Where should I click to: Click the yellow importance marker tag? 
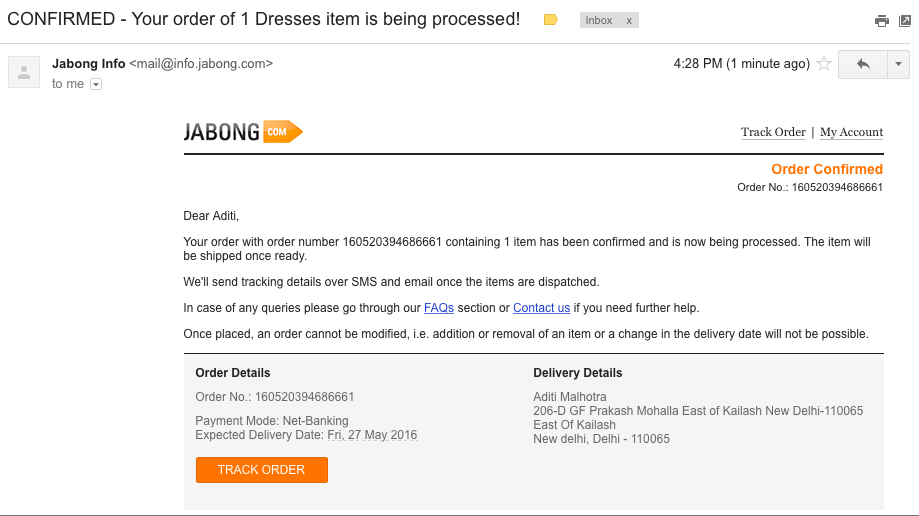click(x=550, y=20)
